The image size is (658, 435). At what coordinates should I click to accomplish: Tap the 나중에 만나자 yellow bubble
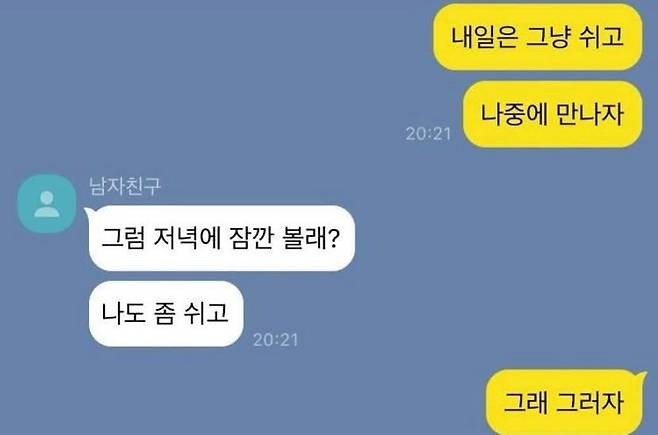[x=552, y=114]
